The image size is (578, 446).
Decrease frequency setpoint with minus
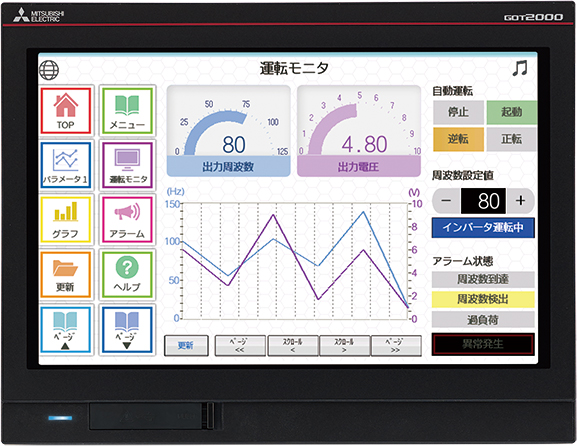click(446, 201)
